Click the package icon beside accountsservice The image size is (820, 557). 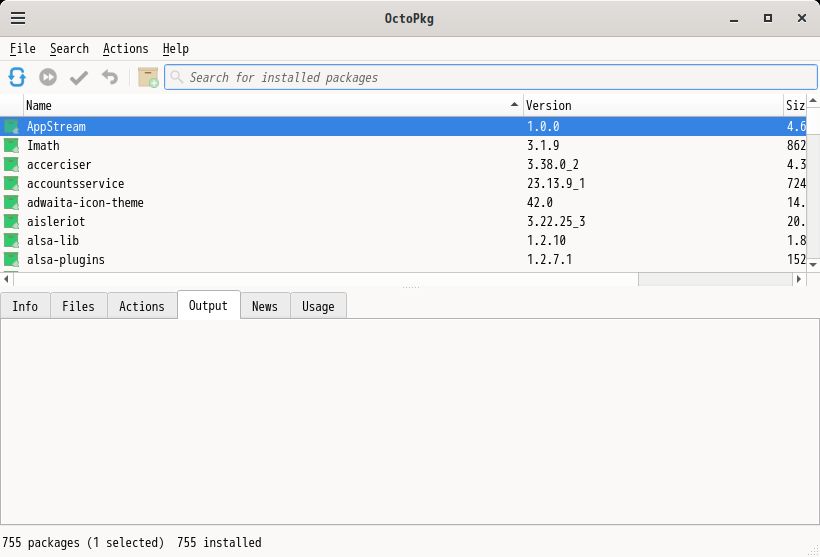(x=11, y=184)
